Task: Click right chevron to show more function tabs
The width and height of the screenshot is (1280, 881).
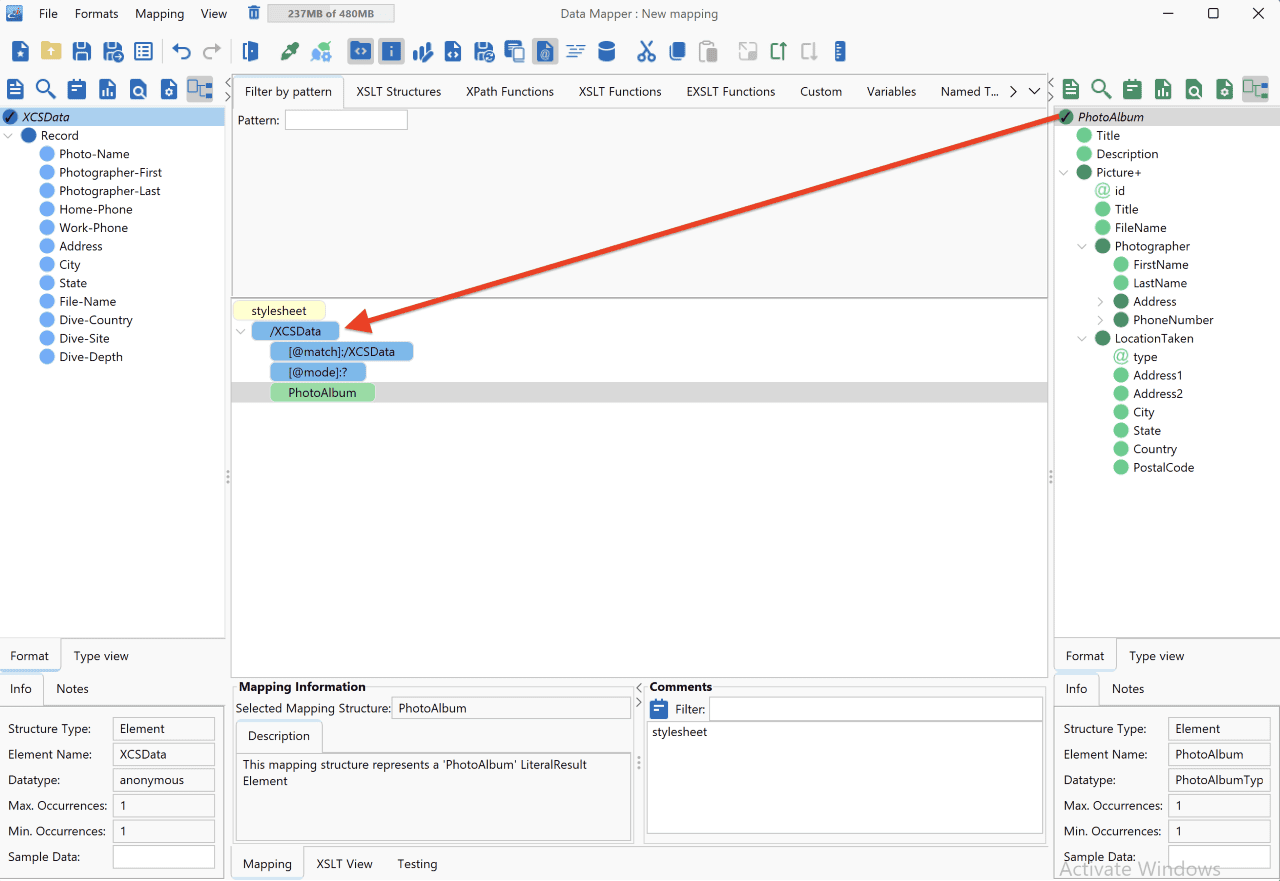Action: [1013, 91]
